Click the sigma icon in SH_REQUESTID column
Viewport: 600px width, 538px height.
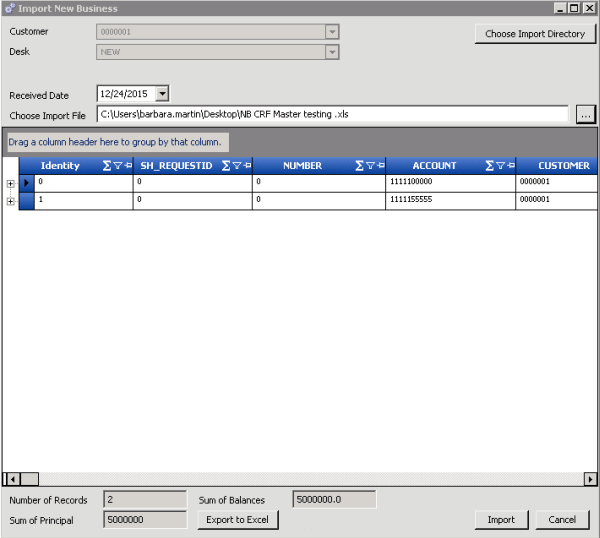[x=226, y=166]
